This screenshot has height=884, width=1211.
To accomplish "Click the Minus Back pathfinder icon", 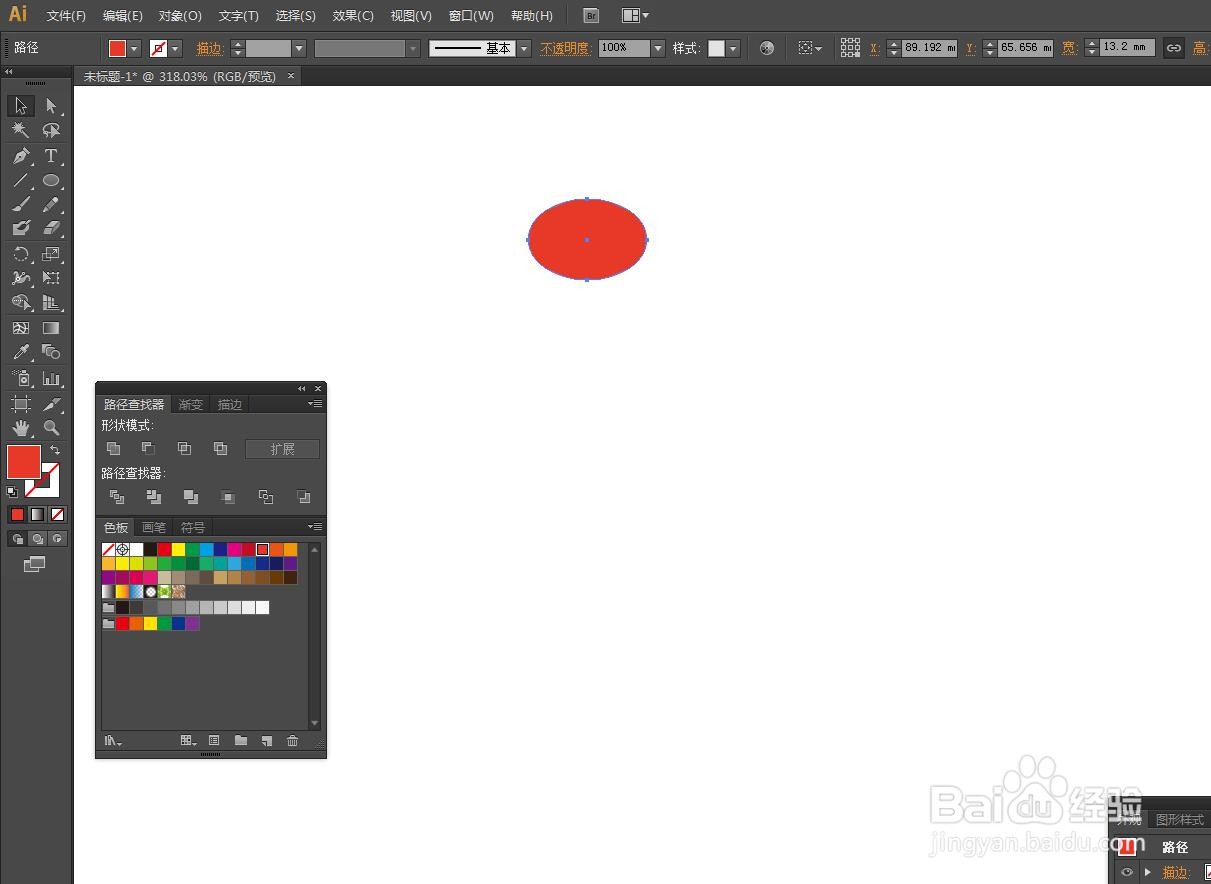I will [x=303, y=496].
